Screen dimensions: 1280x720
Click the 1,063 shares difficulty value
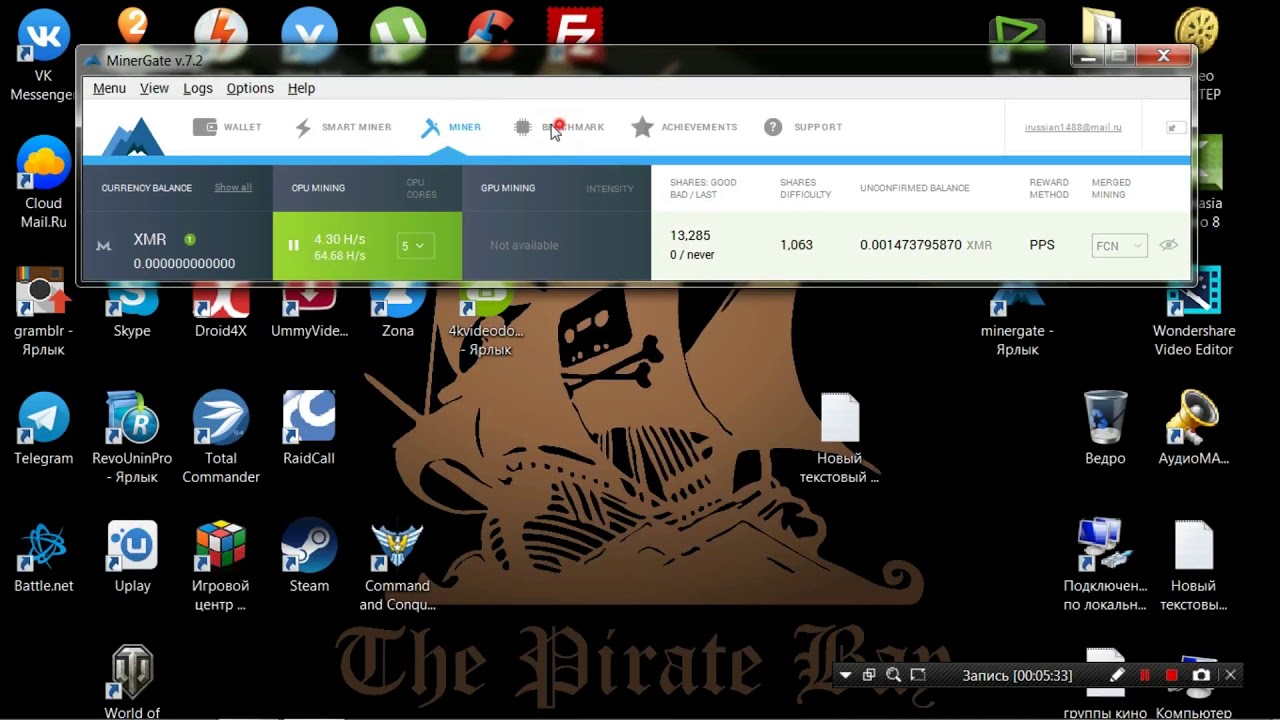tap(796, 244)
